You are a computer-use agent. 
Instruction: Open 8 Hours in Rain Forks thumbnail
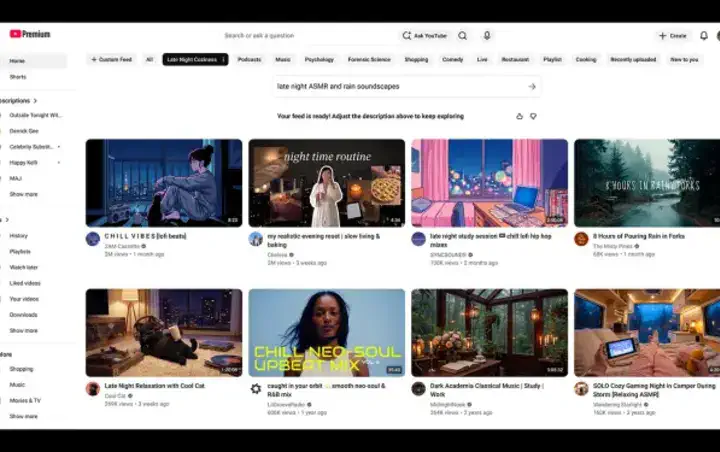(647, 183)
